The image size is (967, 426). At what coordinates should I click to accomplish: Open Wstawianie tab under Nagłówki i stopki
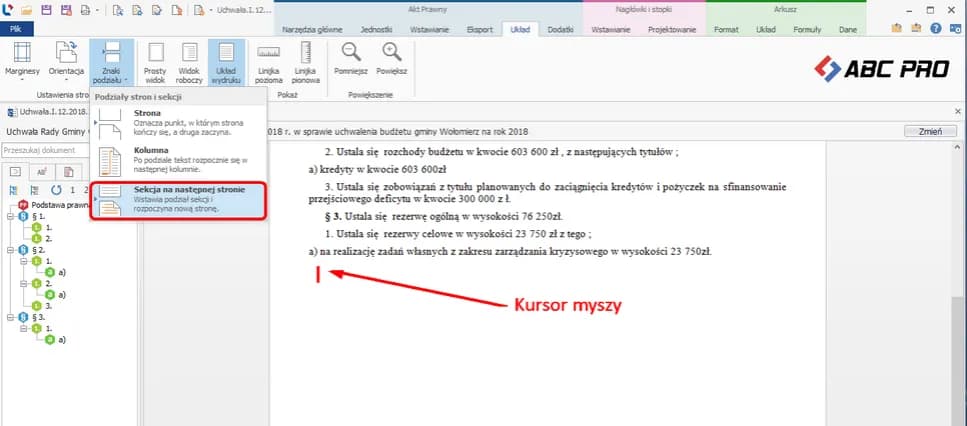(611, 30)
